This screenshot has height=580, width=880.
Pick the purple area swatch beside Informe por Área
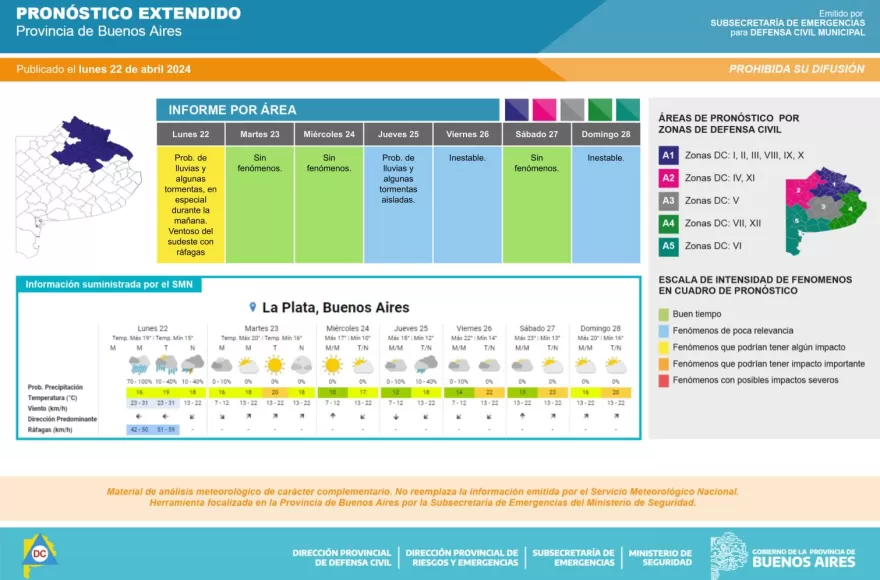pos(516,109)
